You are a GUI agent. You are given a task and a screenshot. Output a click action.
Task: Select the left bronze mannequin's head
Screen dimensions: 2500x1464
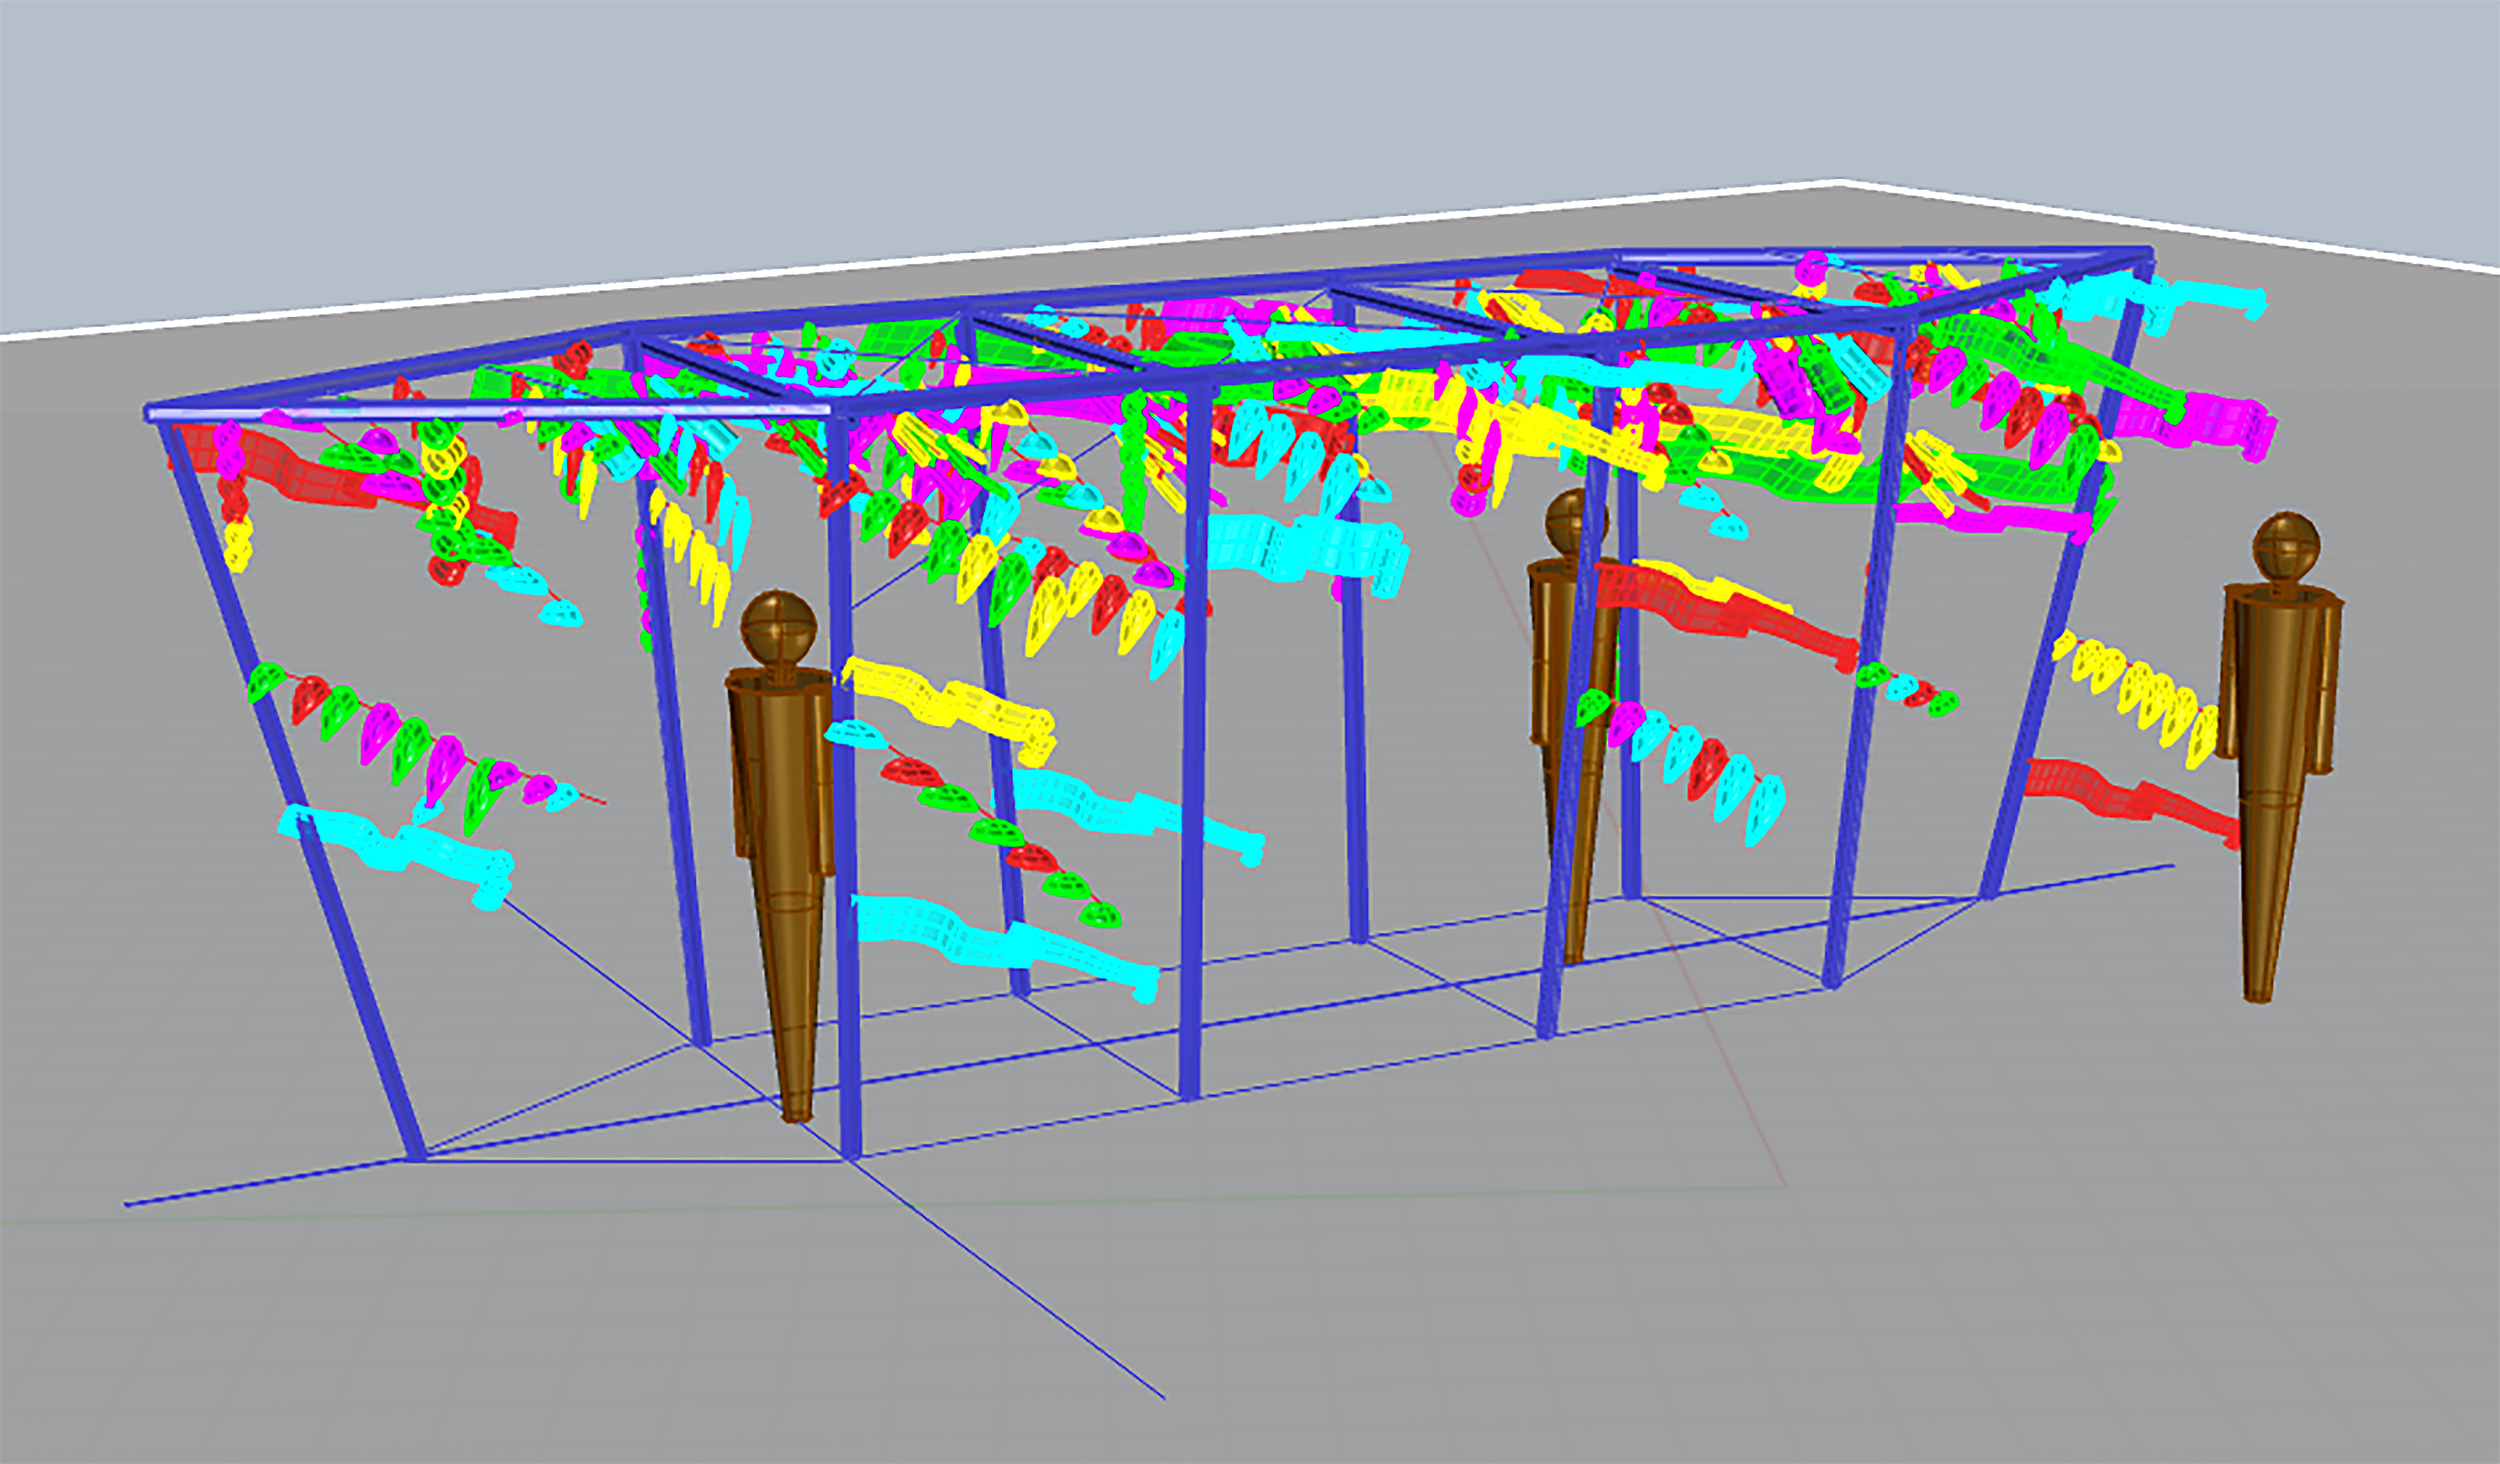(778, 625)
